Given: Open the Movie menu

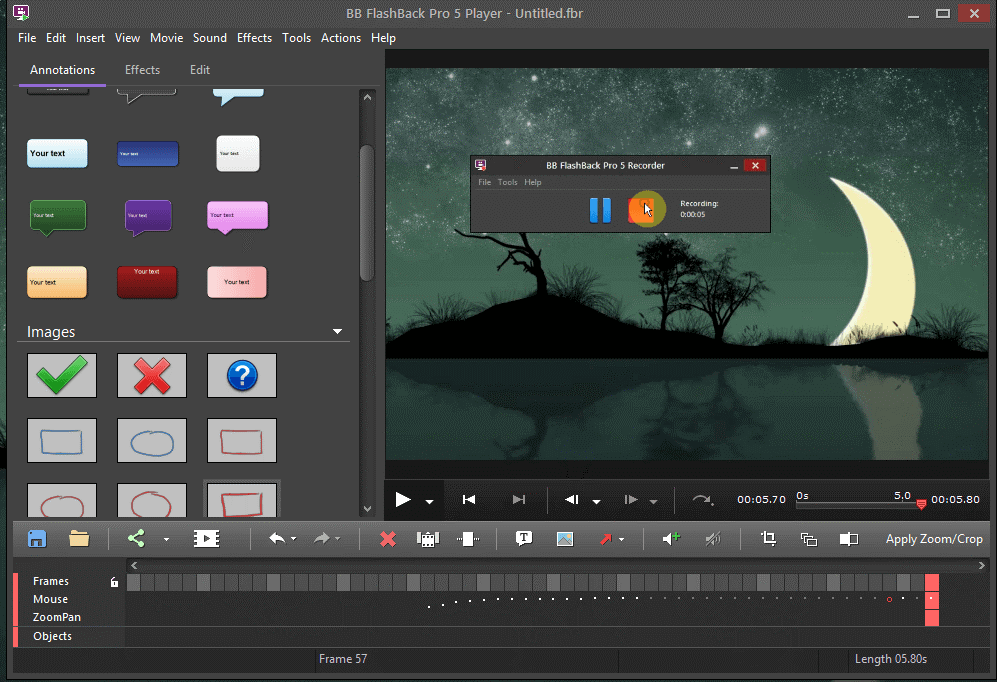Looking at the screenshot, I should tap(166, 37).
